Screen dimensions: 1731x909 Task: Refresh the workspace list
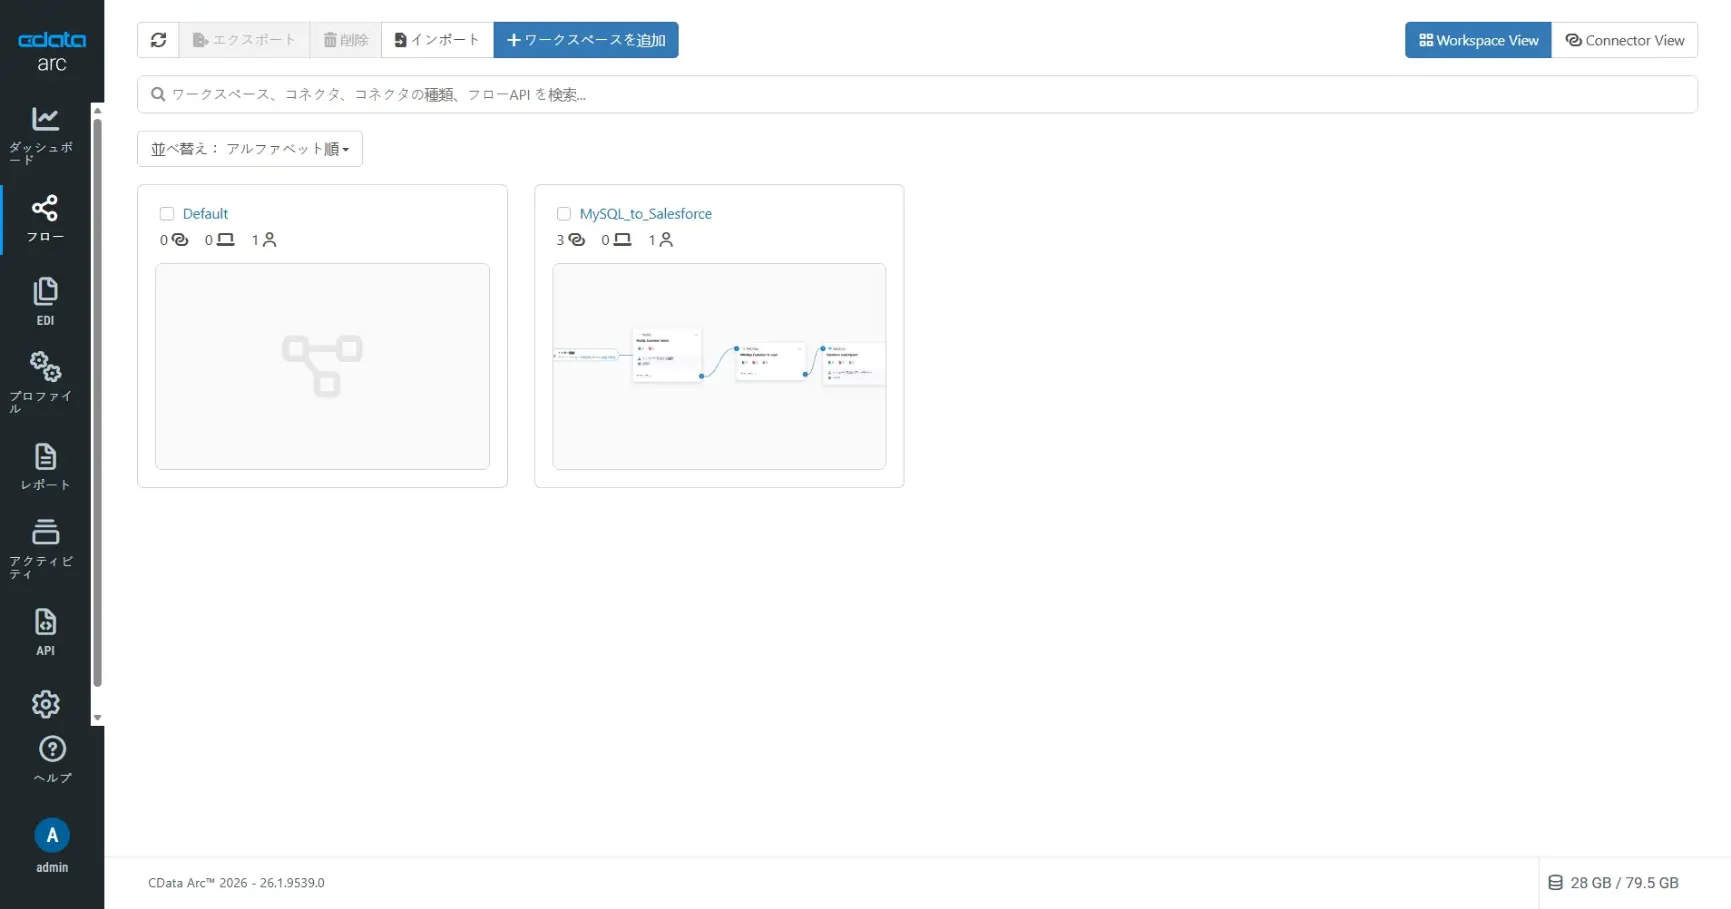point(158,40)
